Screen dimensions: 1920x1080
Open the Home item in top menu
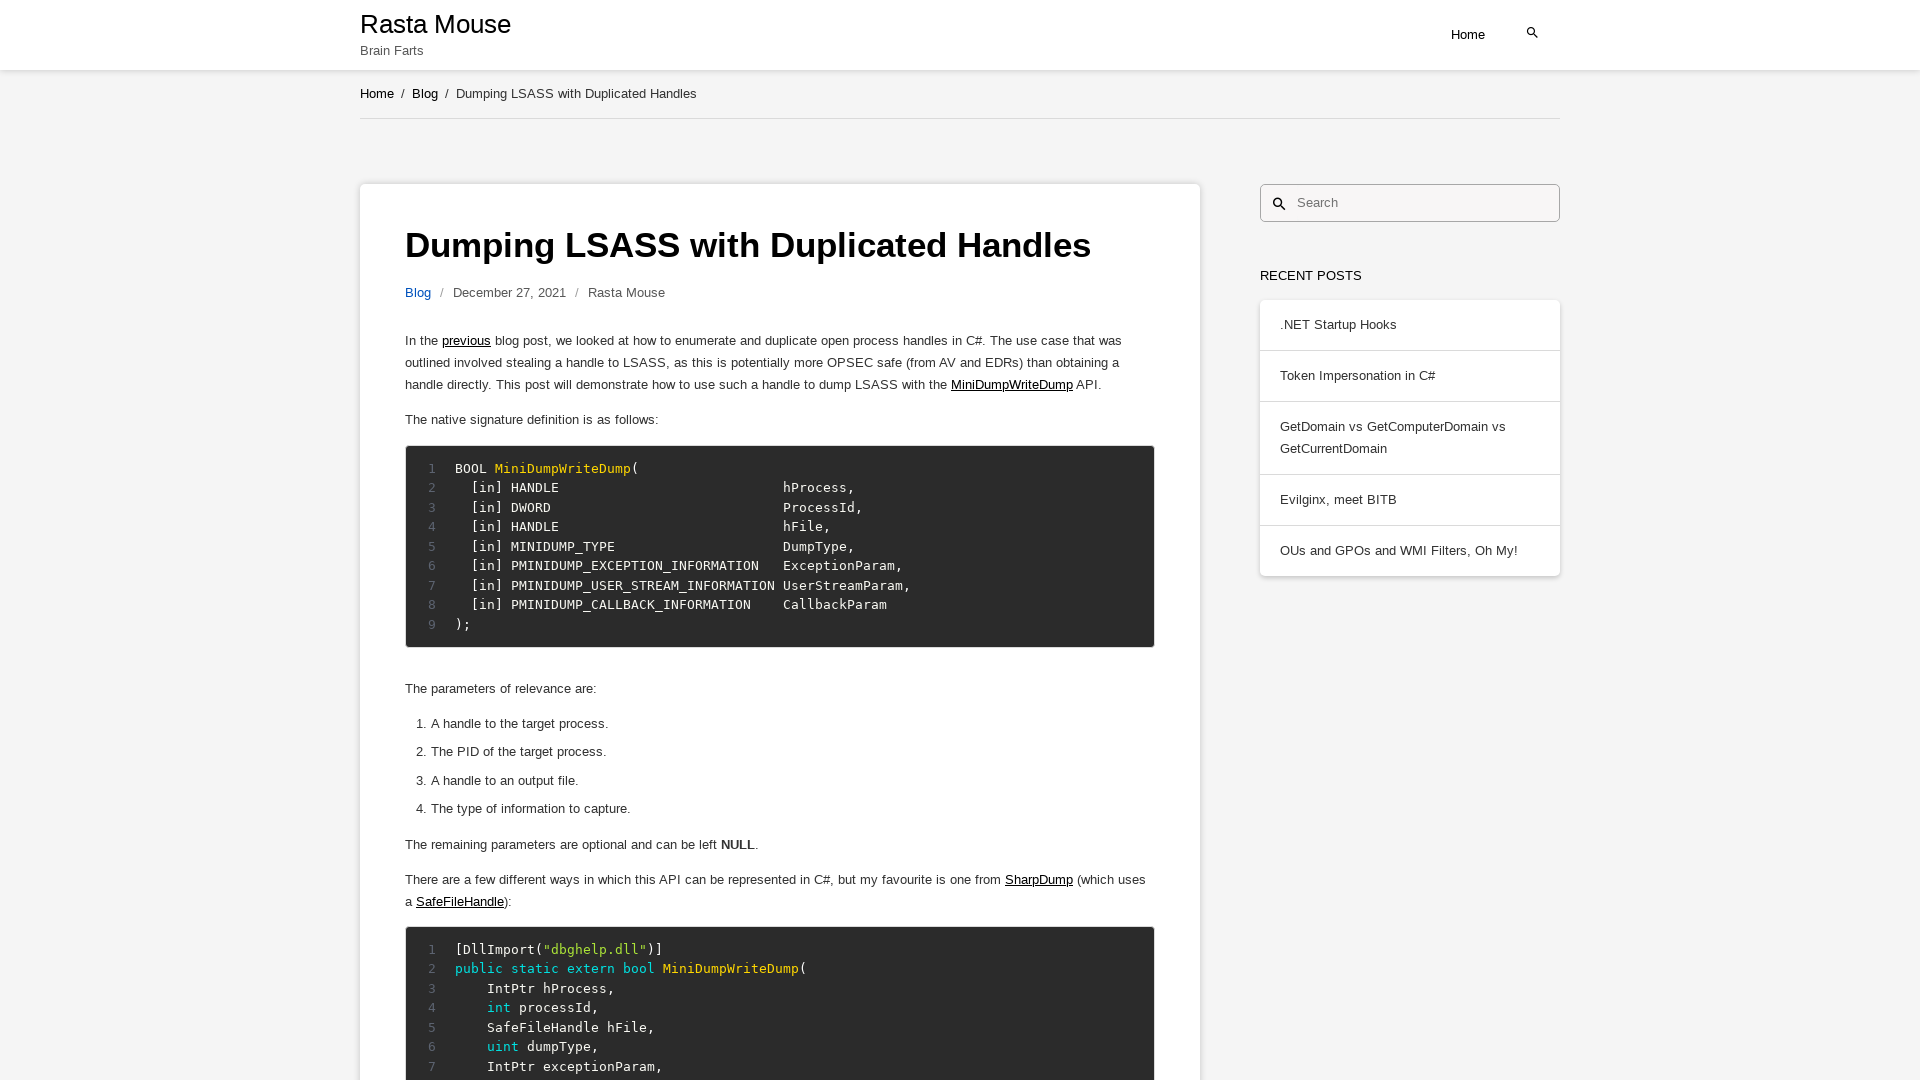(x=1467, y=35)
